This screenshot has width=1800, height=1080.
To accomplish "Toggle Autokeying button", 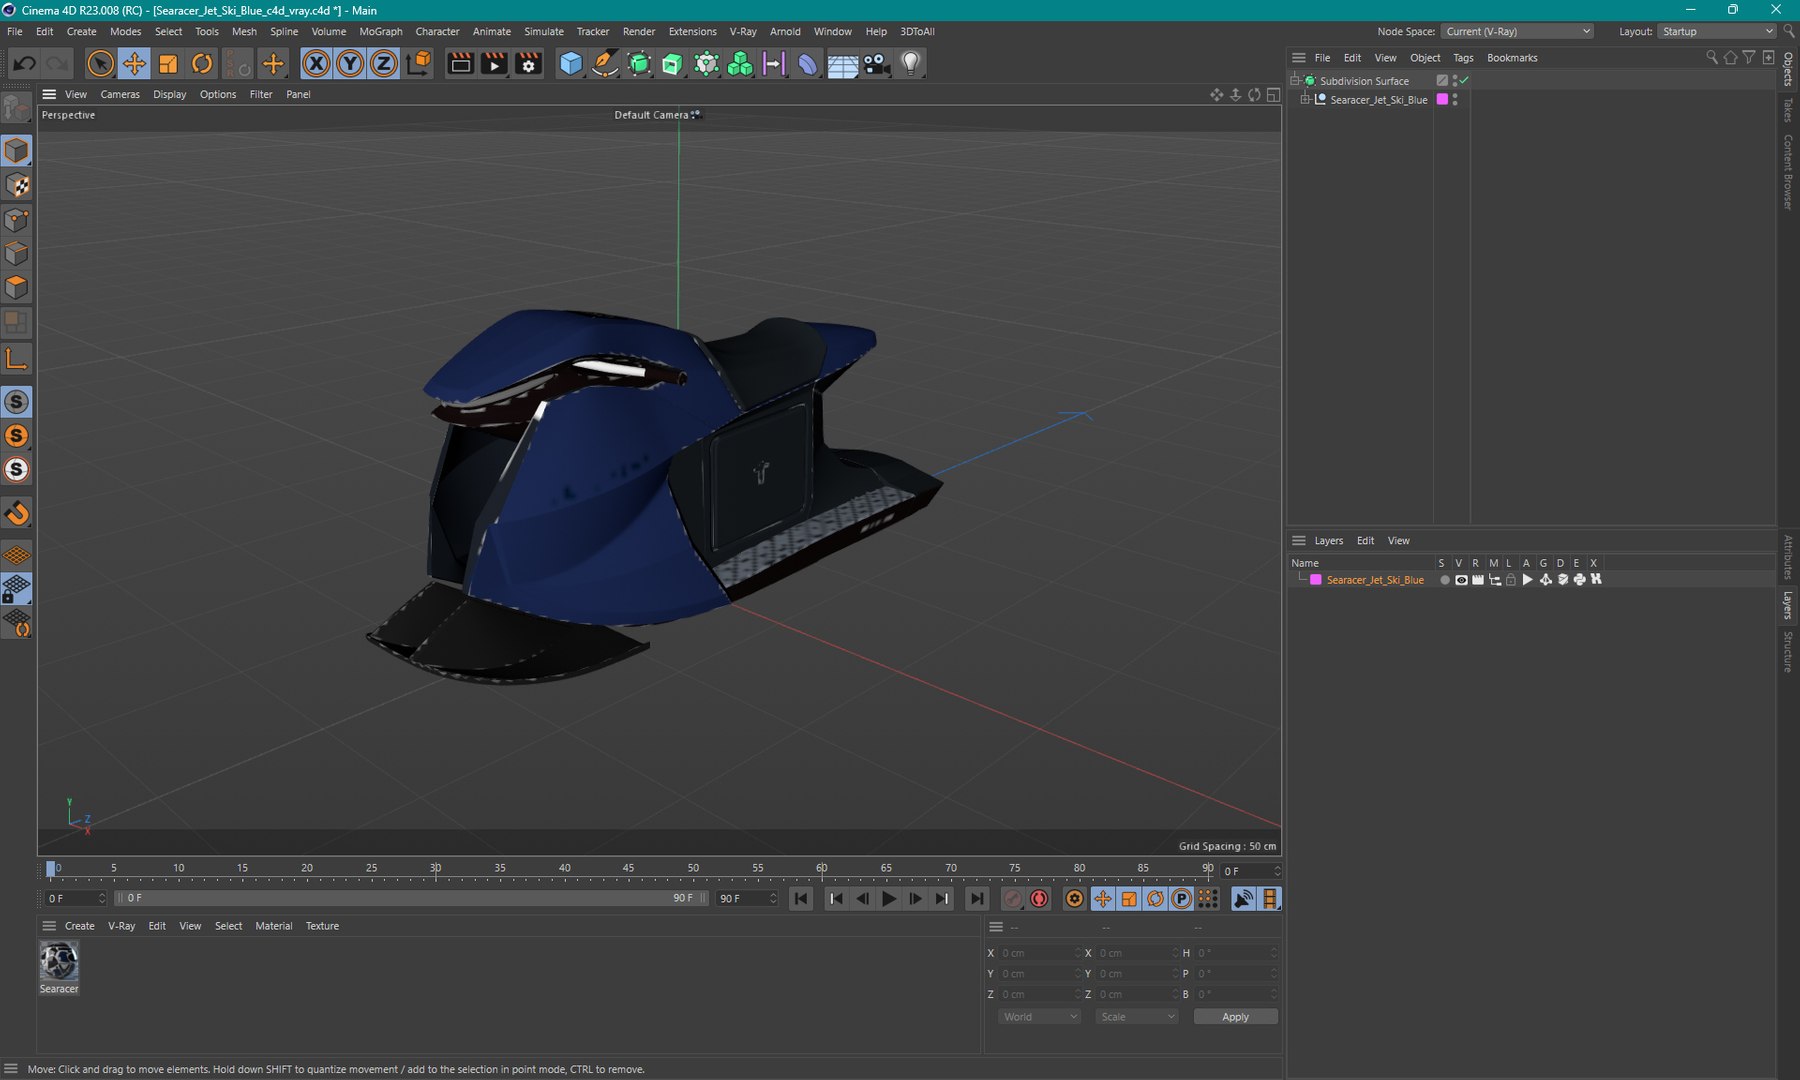I will (x=1039, y=899).
